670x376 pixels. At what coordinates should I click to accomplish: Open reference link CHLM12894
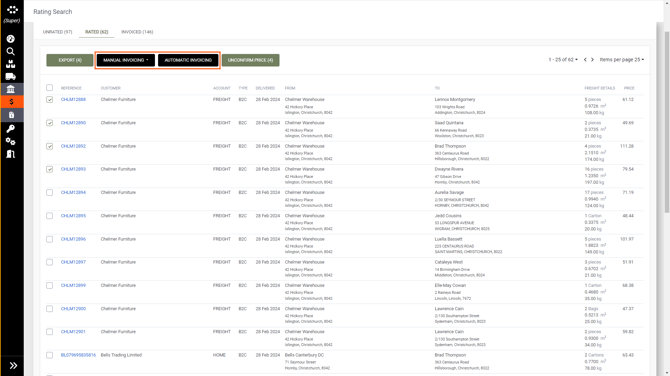pos(73,193)
